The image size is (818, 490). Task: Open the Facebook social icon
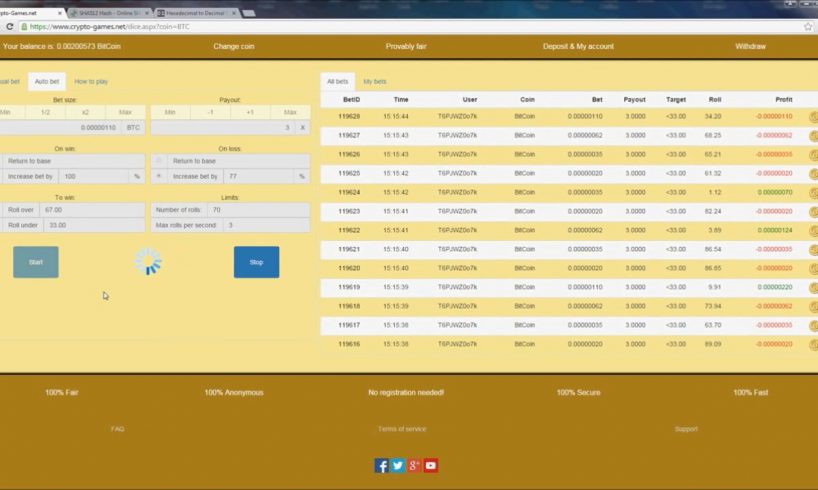click(x=381, y=465)
